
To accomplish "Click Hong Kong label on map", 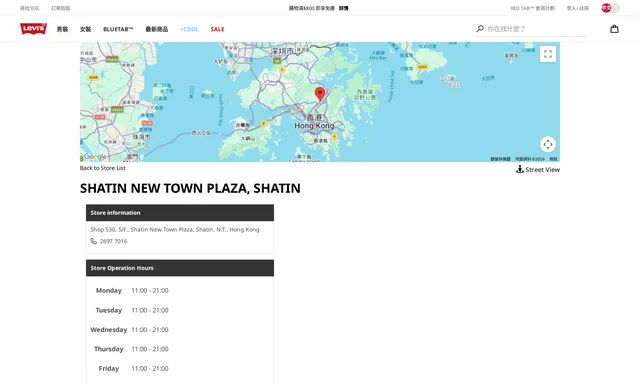I will pos(314,126).
